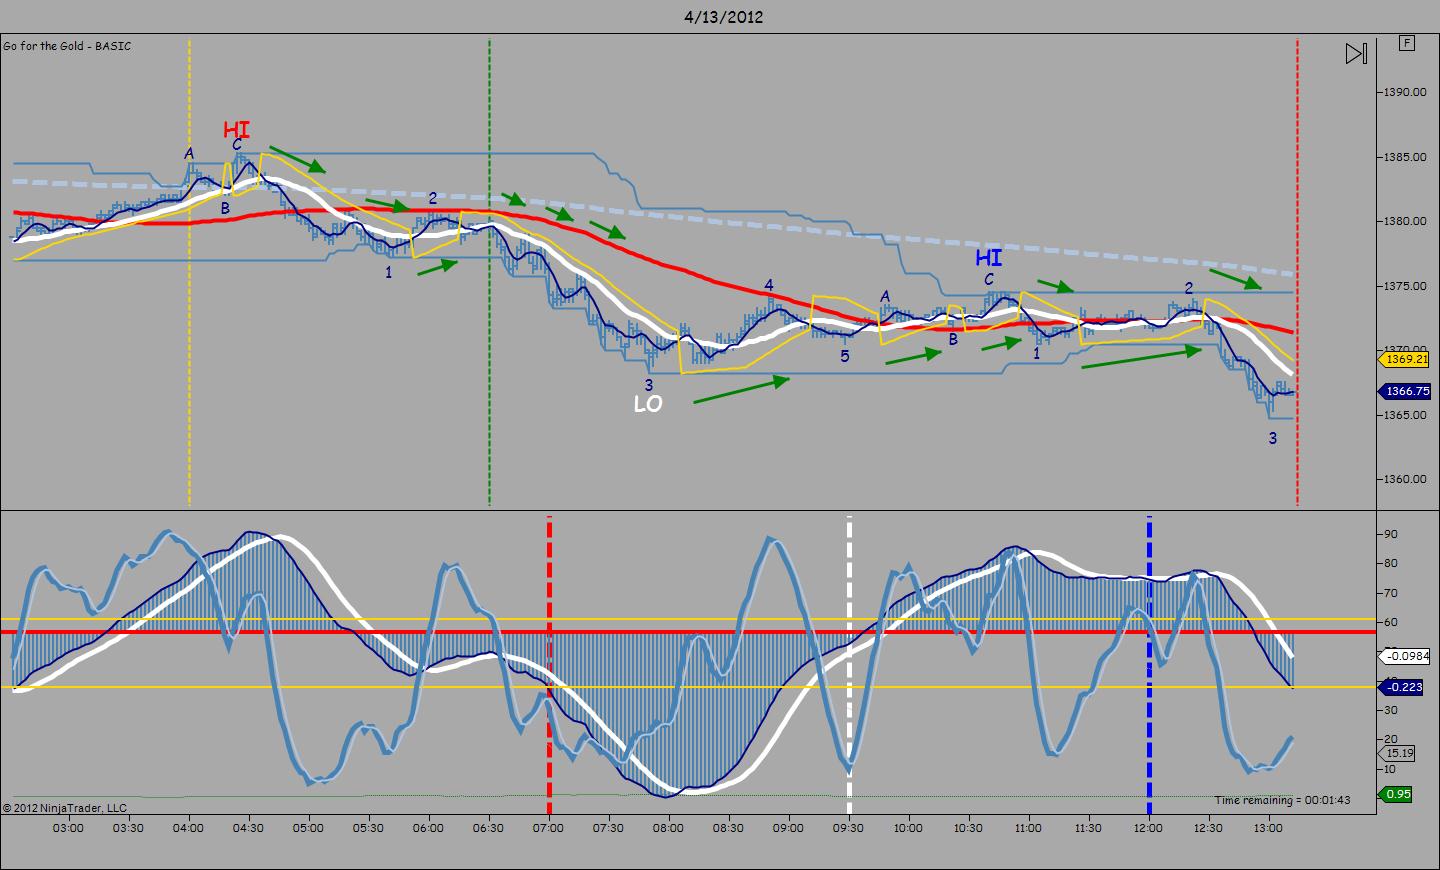The height and width of the screenshot is (870, 1440).
Task: Select the white dashed vertical line at 09:30
Action: click(x=849, y=666)
